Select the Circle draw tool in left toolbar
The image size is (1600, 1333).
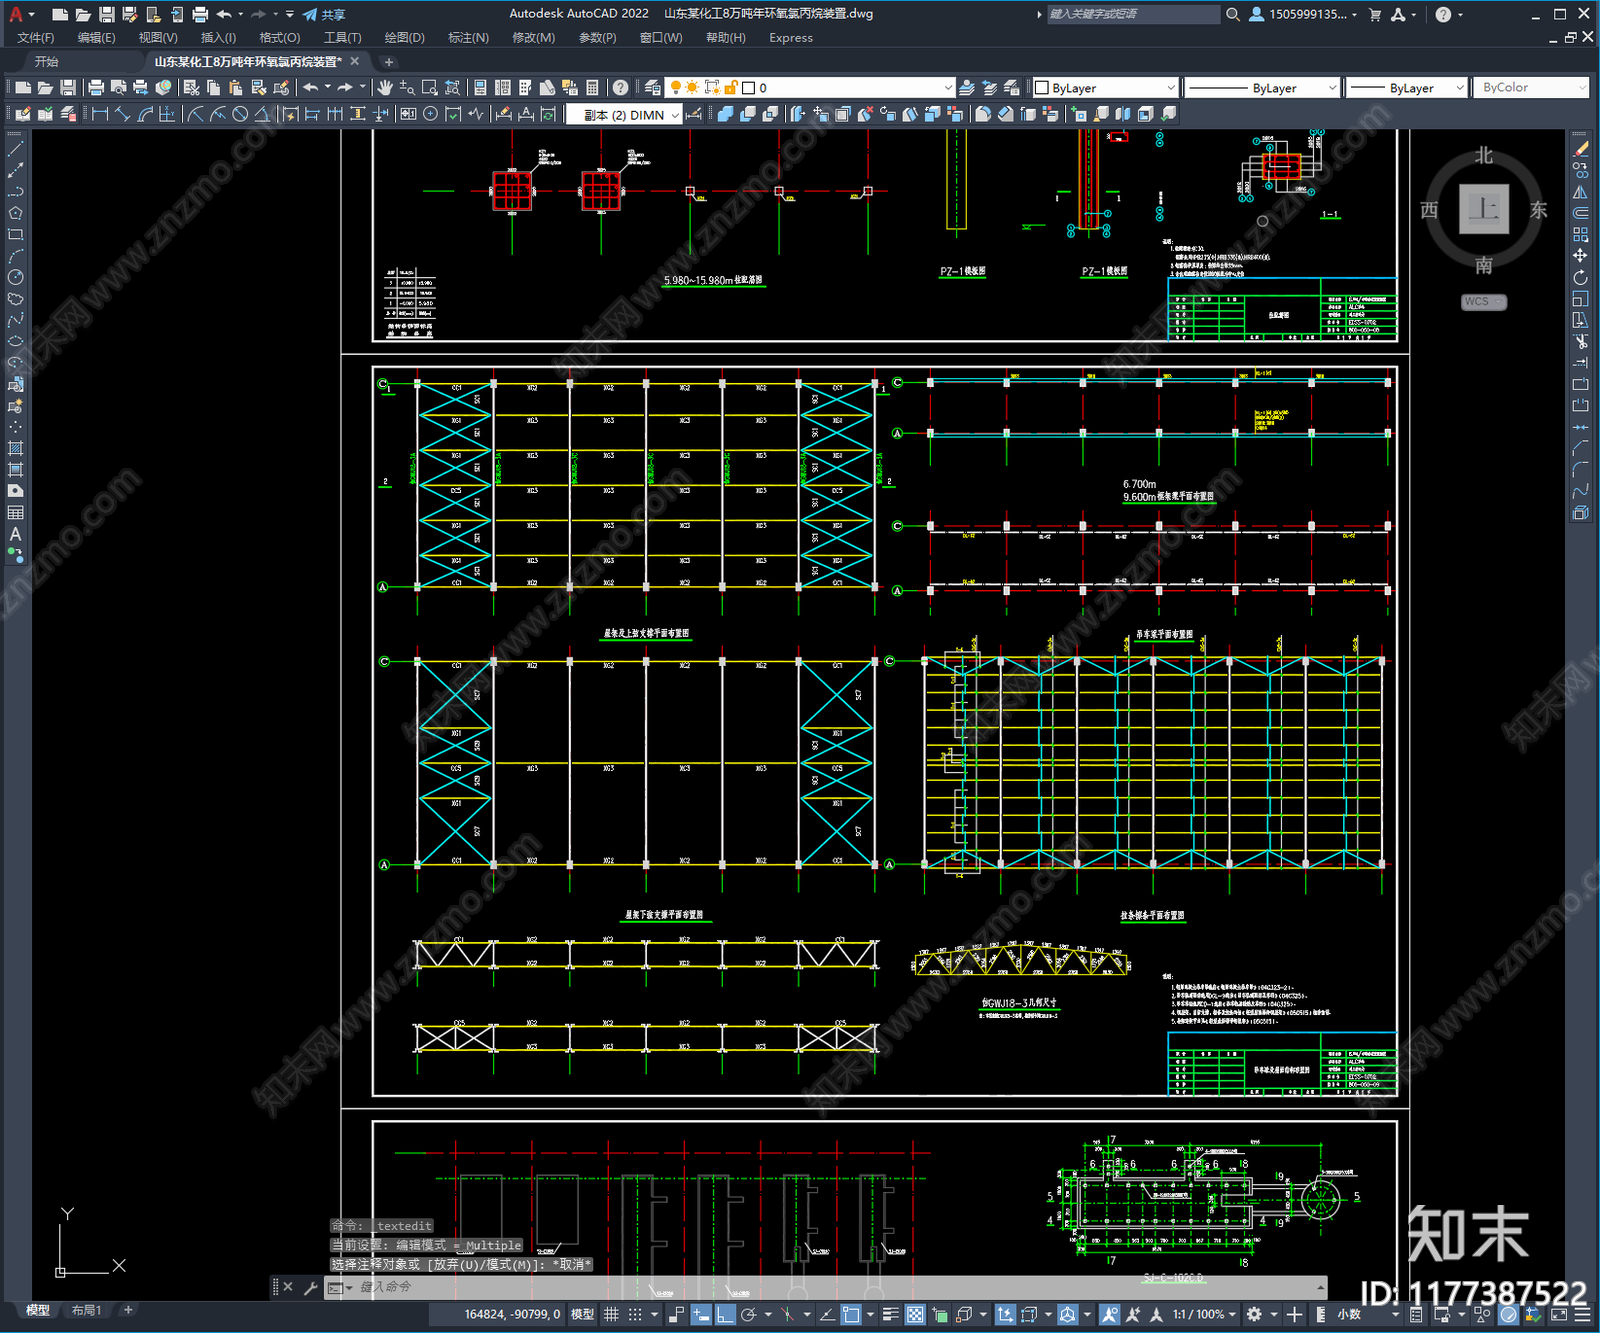click(x=15, y=277)
